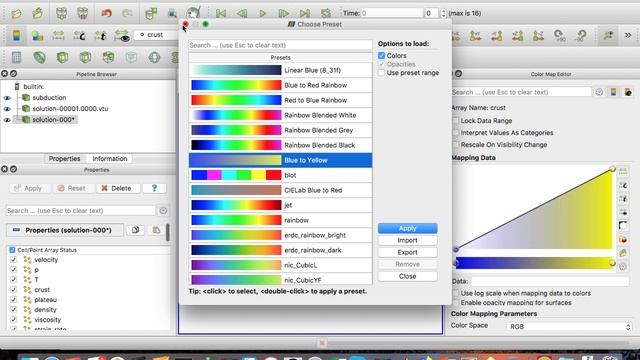
Task: Click the Threshold filter cube icon
Action: [x=108, y=58]
